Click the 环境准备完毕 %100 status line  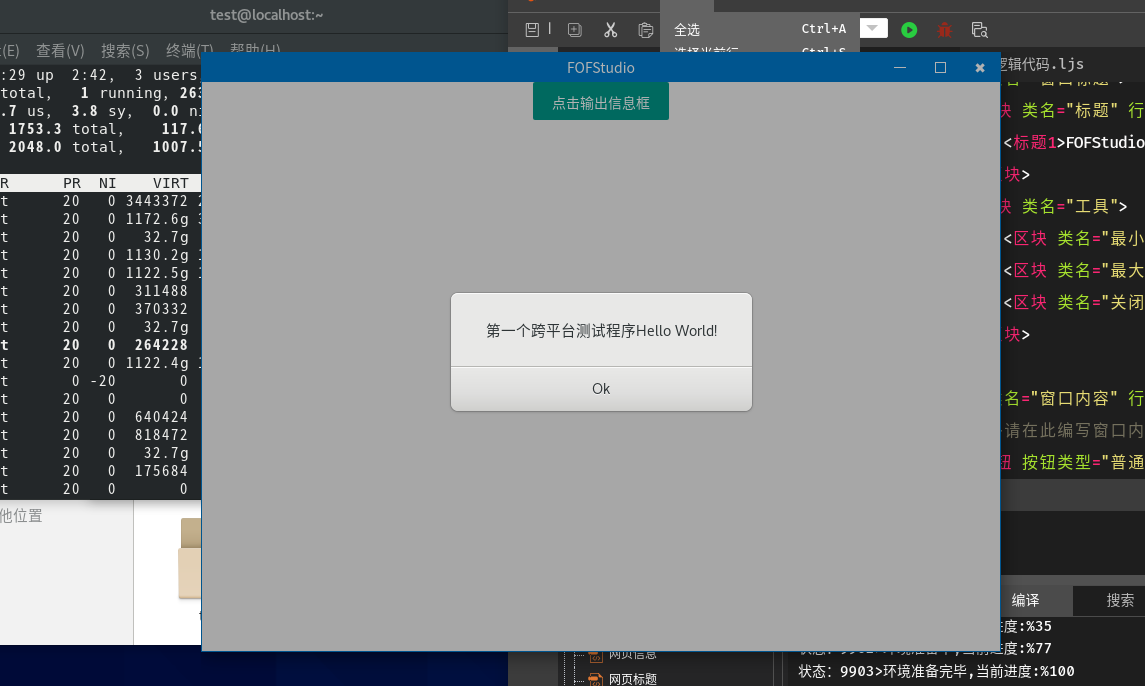(936, 671)
